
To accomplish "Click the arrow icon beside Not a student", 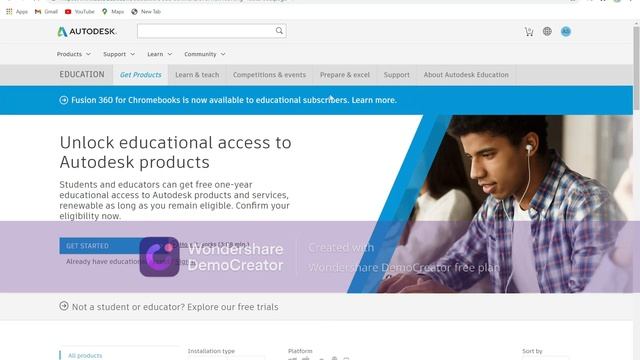I will pos(64,306).
